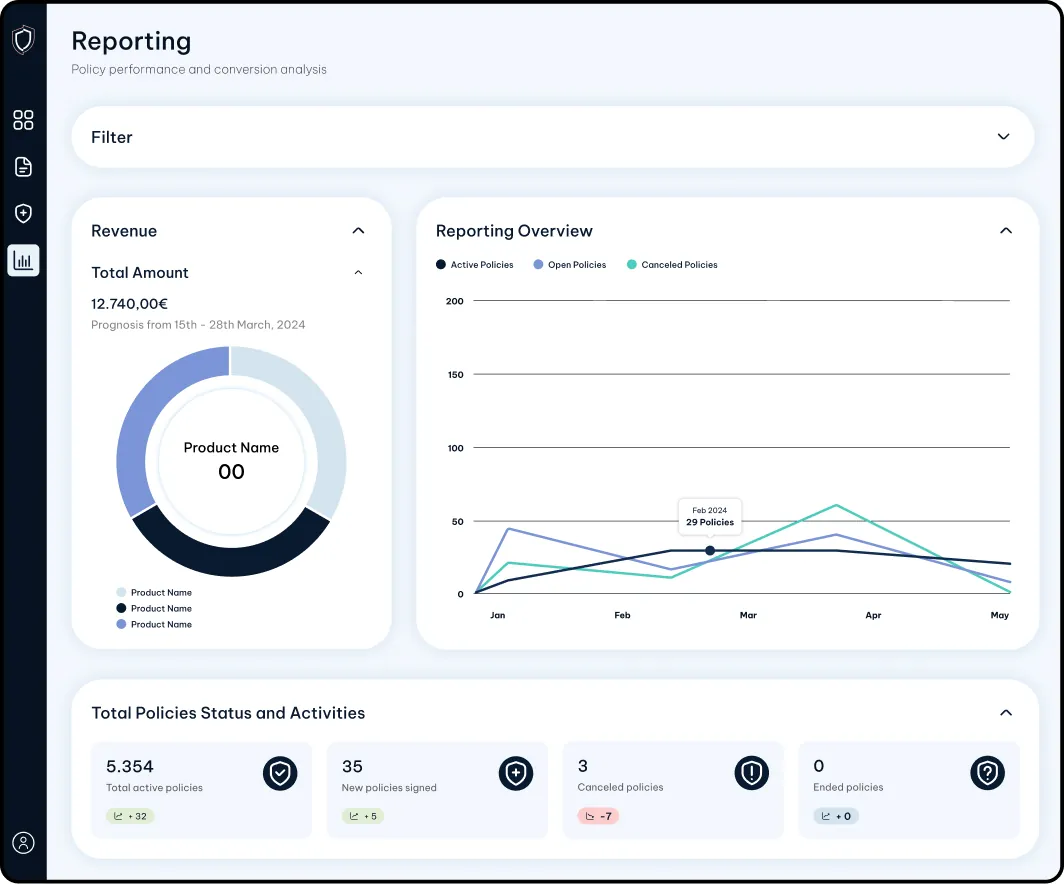Image resolution: width=1064 pixels, height=884 pixels.
Task: Click the canceled policies shield-exclamation icon
Action: click(751, 772)
